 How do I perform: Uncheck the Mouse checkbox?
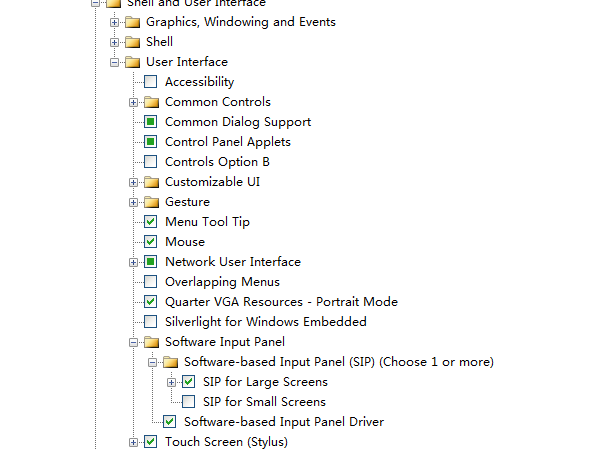click(151, 242)
